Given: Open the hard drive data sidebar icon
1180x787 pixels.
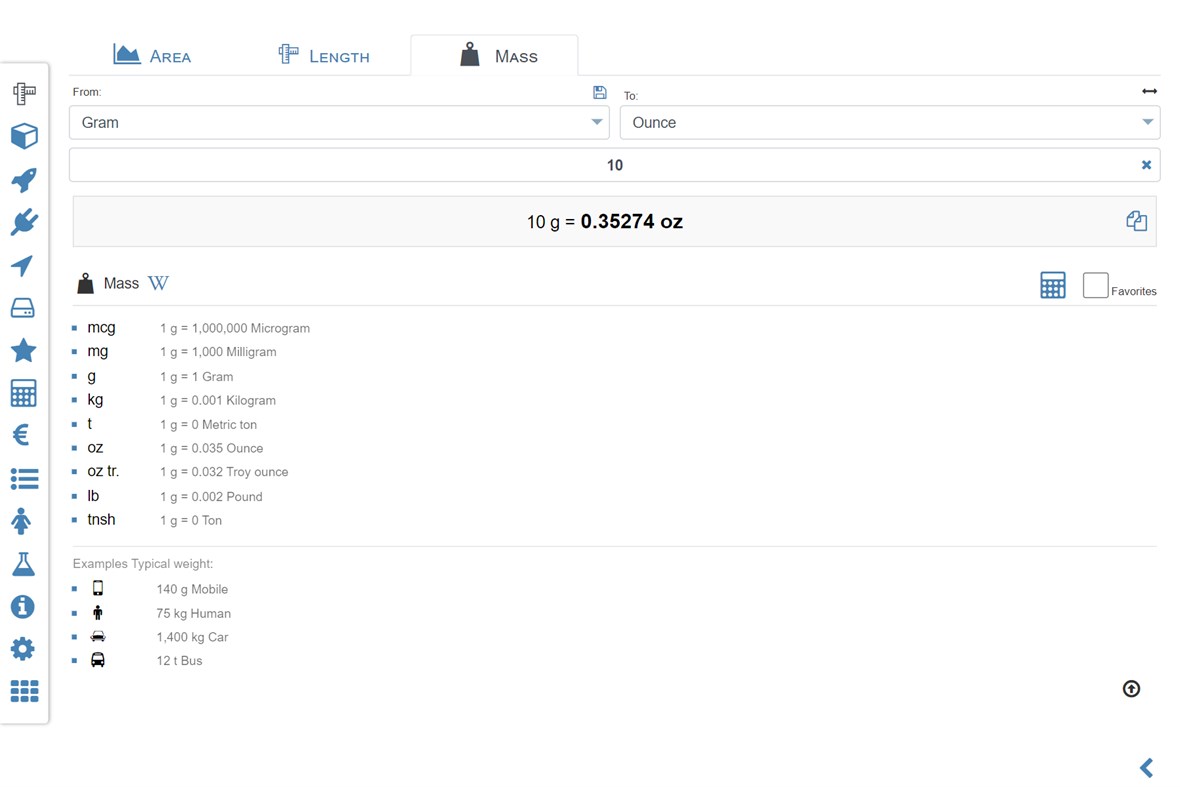Looking at the screenshot, I should tap(23, 308).
